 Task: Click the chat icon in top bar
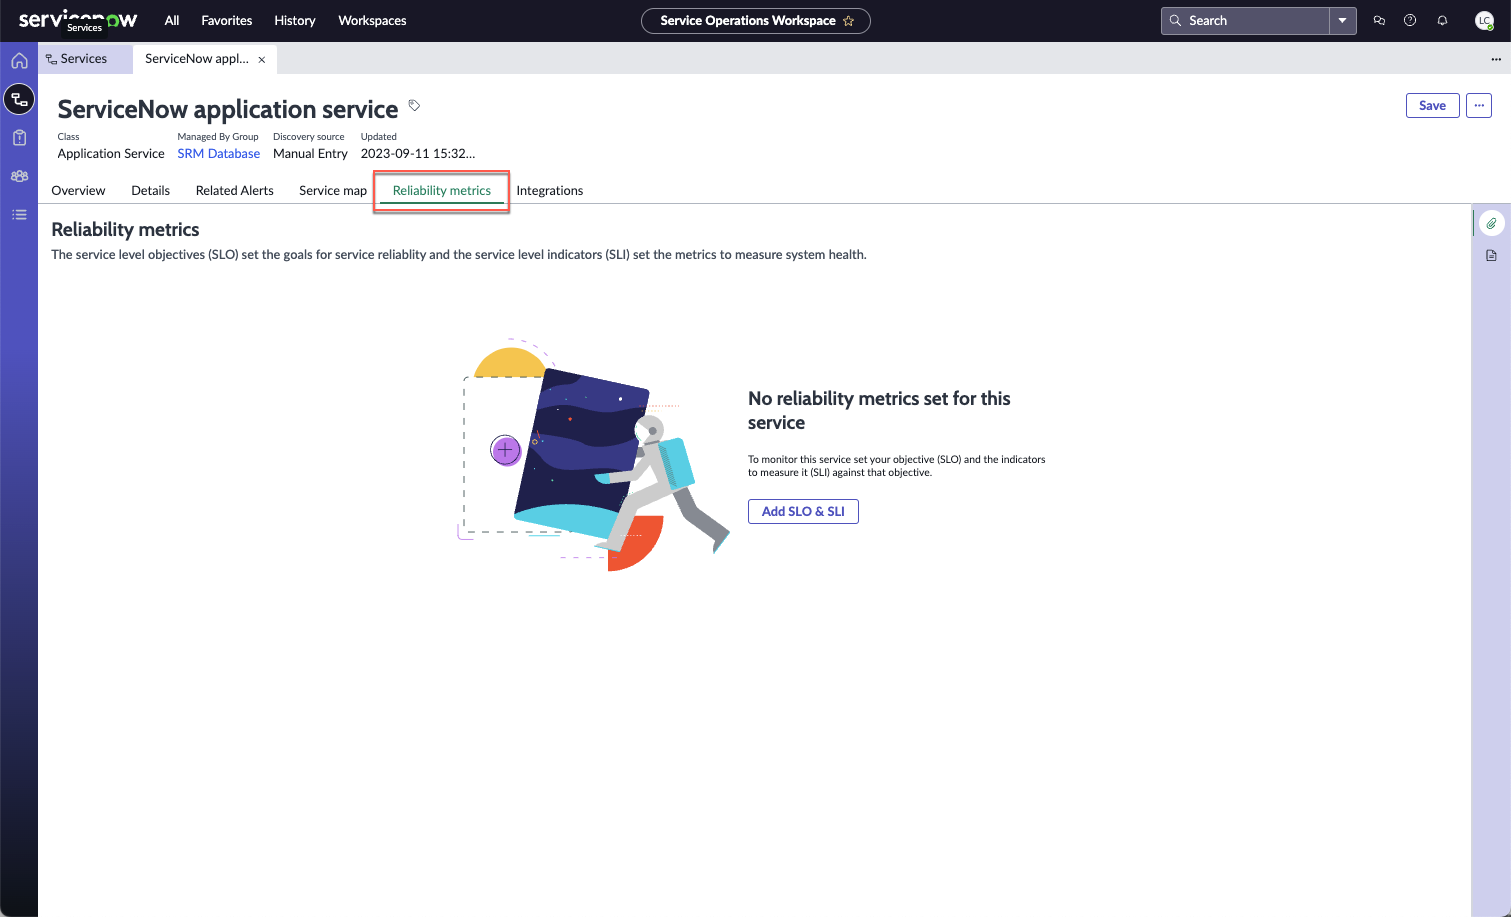(x=1379, y=20)
